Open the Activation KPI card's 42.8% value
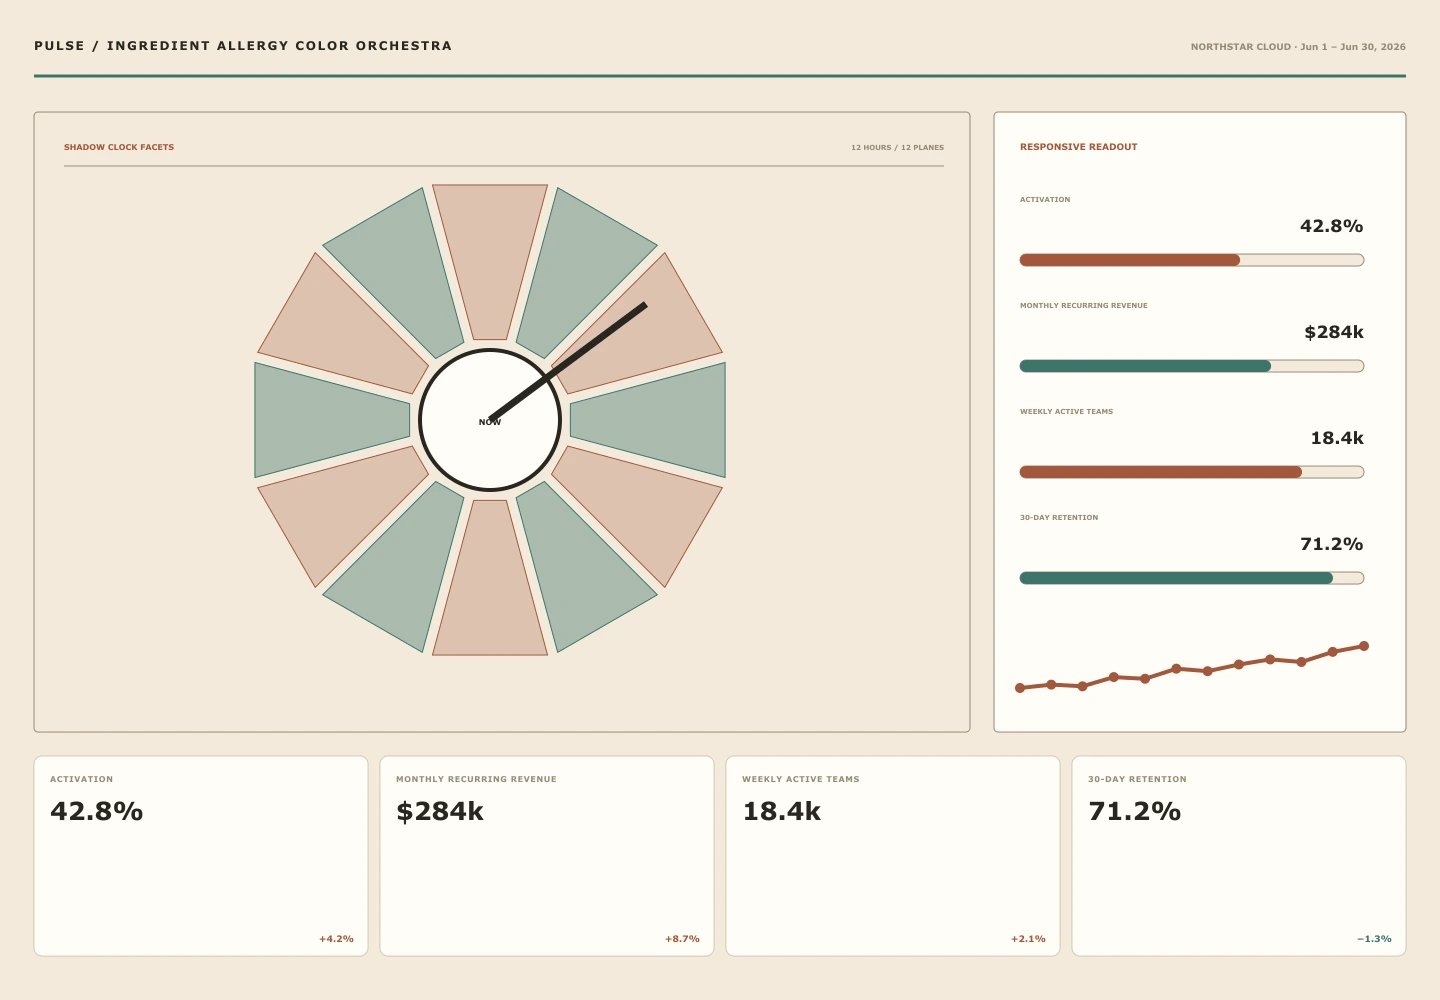 pos(97,811)
